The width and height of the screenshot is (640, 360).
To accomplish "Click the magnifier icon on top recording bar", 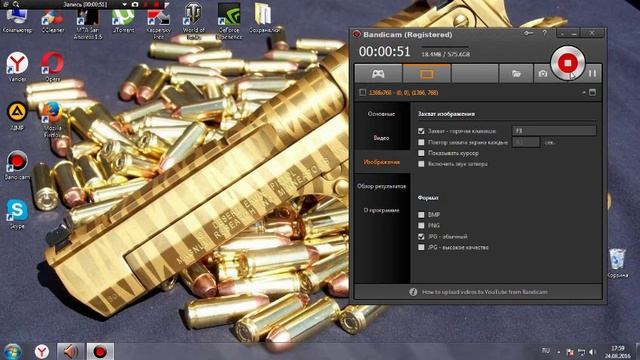I will [x=16, y=4].
